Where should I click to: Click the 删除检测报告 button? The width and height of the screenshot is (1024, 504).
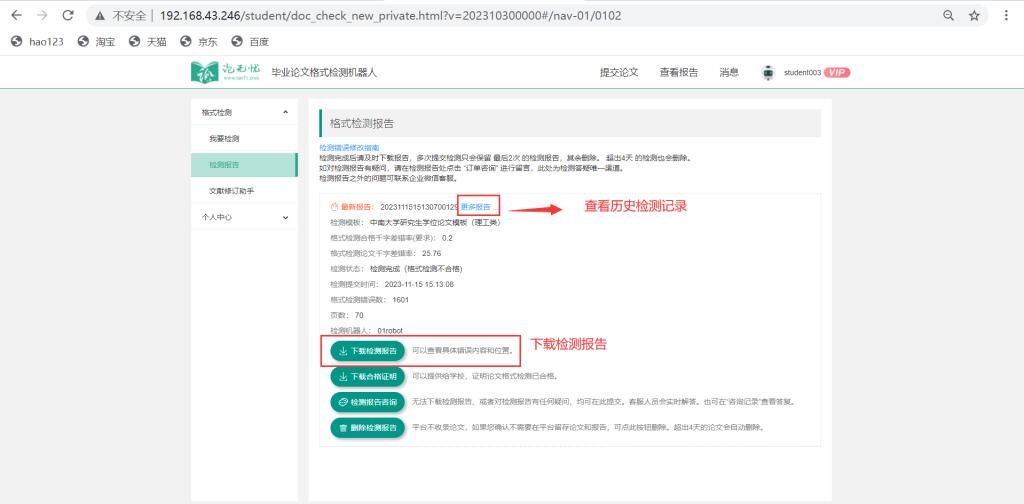(366, 427)
